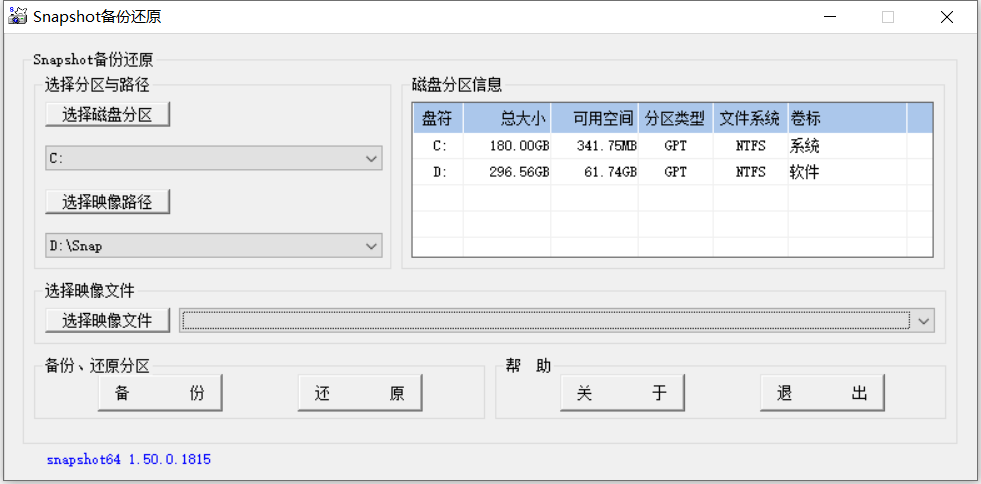Open the 关于 about dialog
The width and height of the screenshot is (981, 484).
[x=621, y=394]
